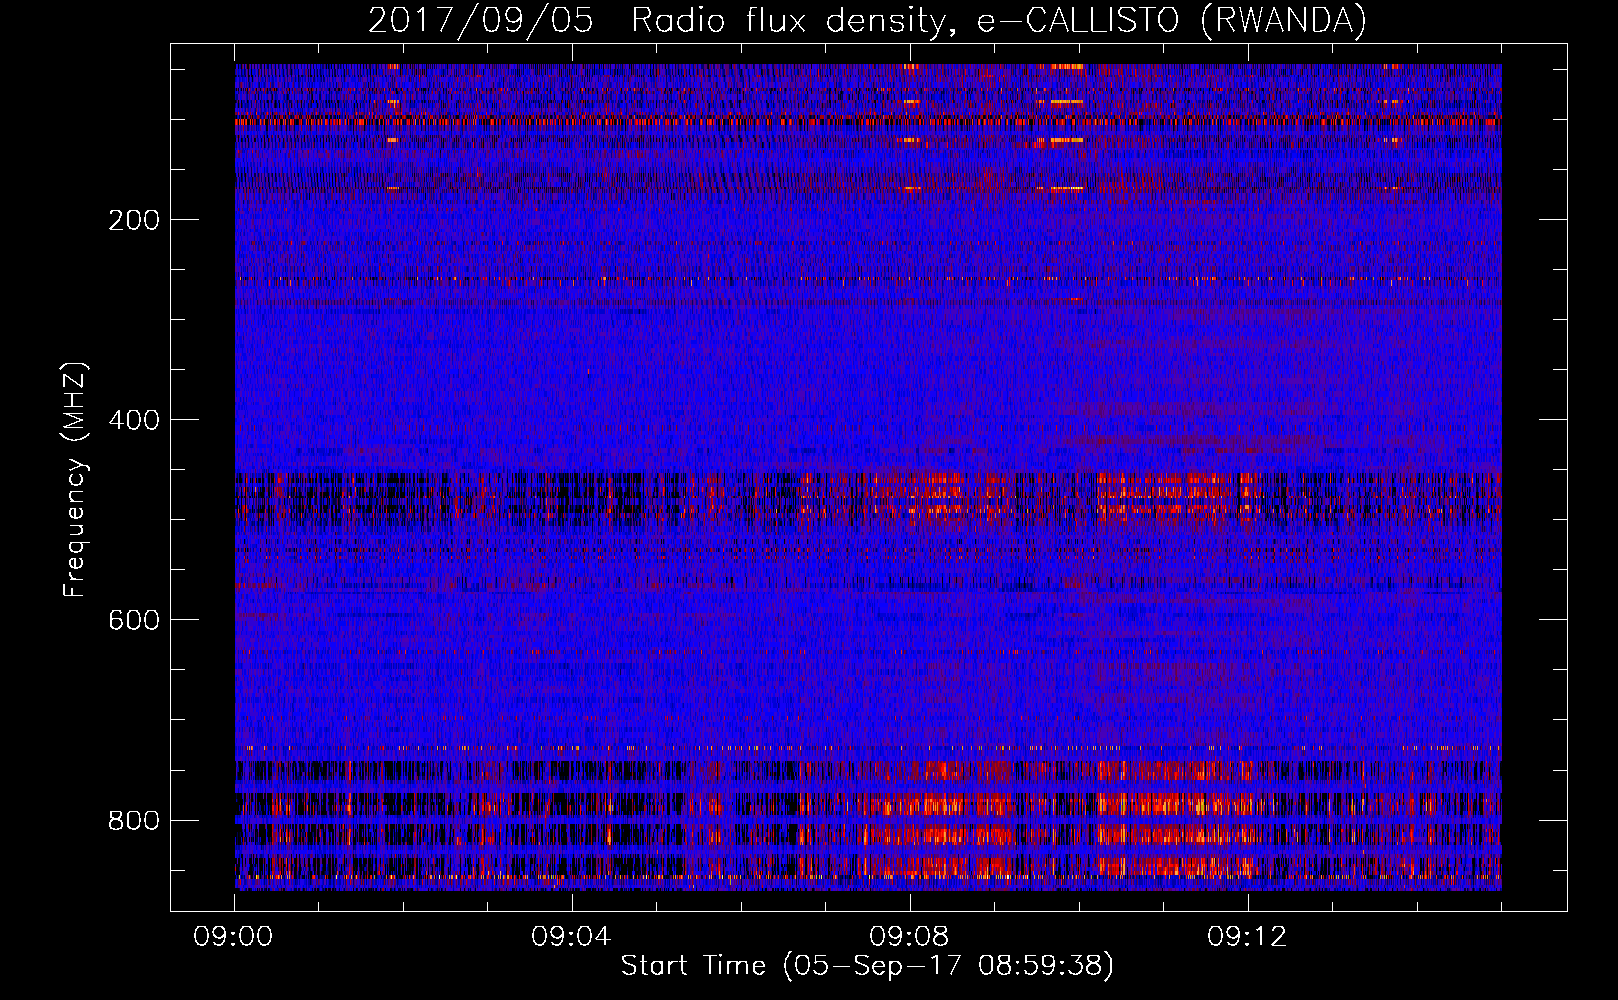Select the 'Frequency (MHZ)' axis label

[75, 480]
